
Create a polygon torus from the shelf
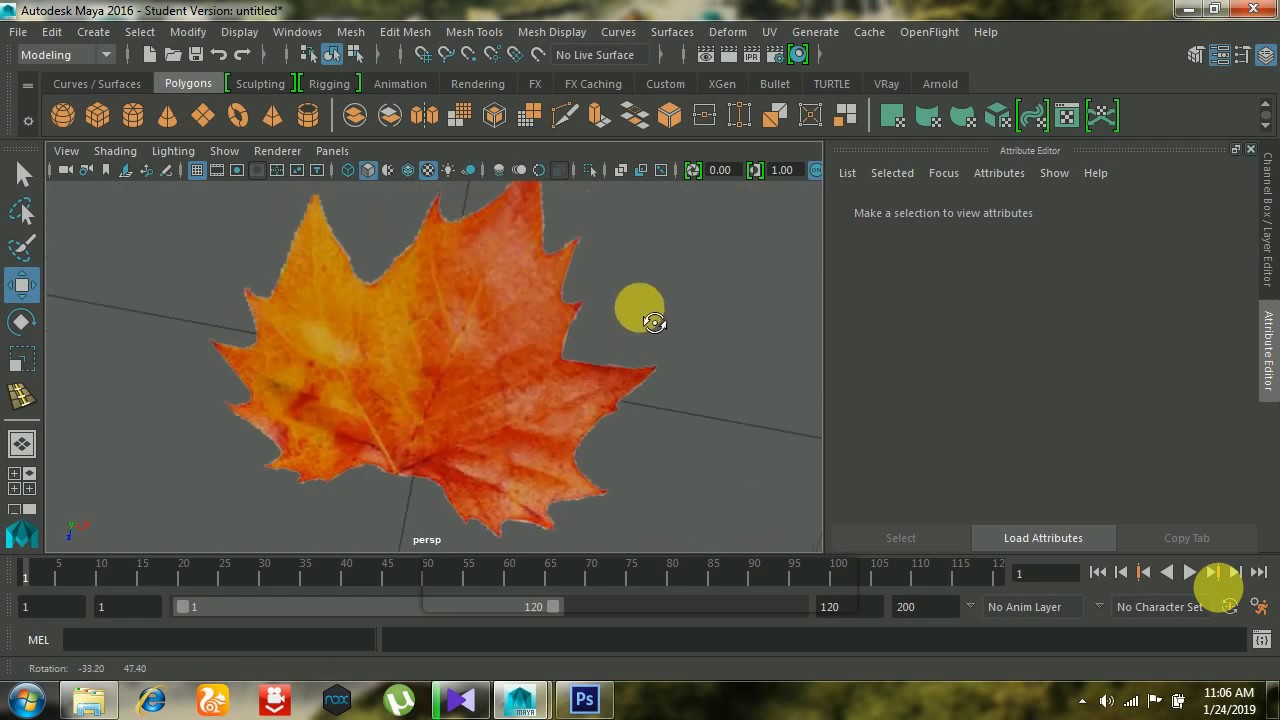(x=238, y=116)
